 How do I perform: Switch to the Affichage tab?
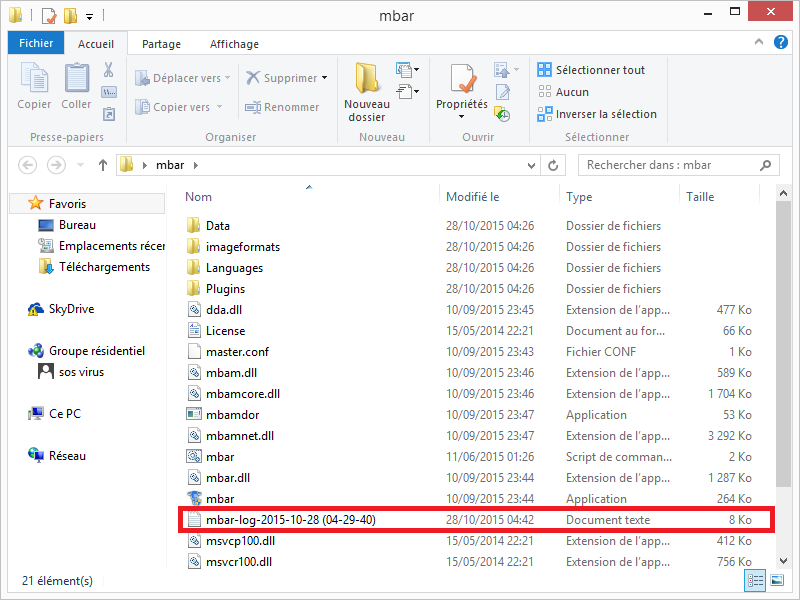coord(234,44)
